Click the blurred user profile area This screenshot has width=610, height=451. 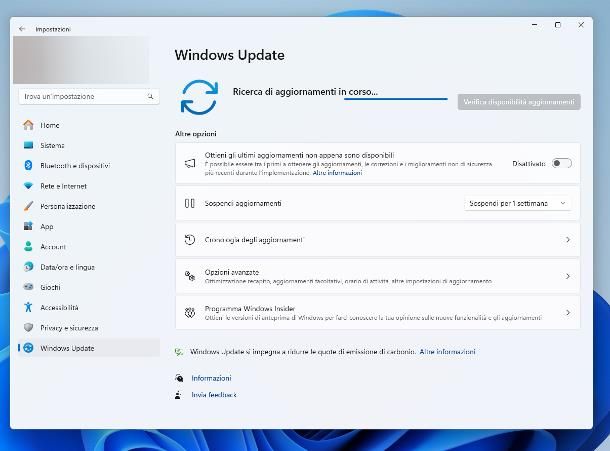click(x=81, y=60)
